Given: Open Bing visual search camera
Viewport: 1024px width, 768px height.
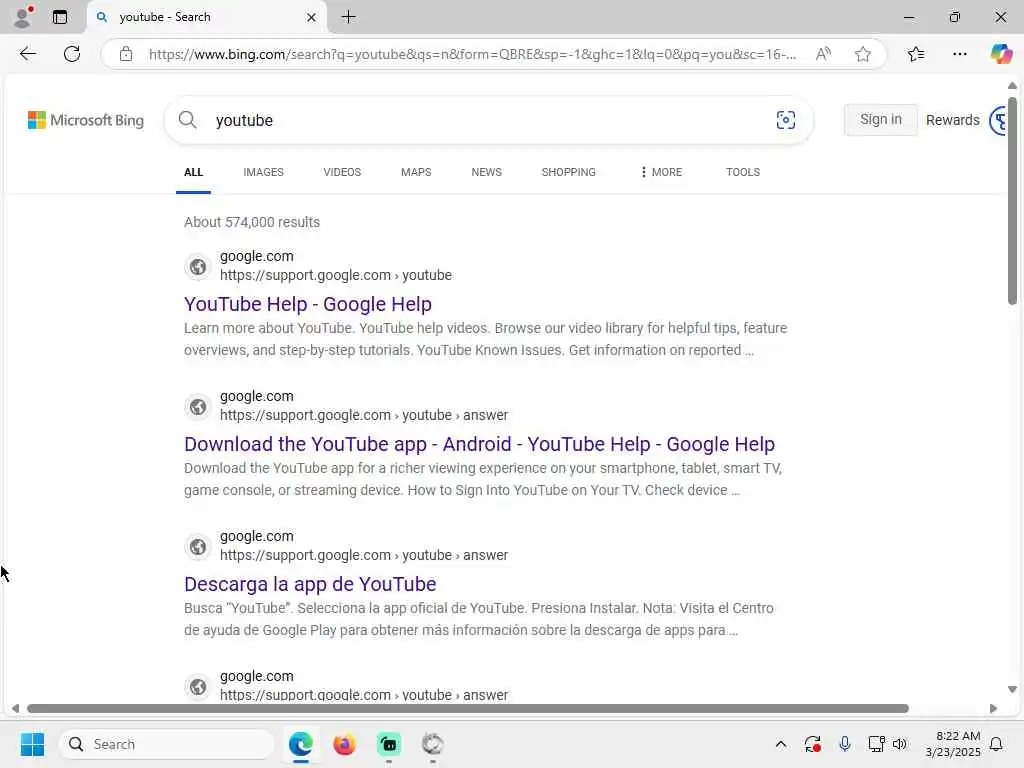Looking at the screenshot, I should tap(786, 120).
